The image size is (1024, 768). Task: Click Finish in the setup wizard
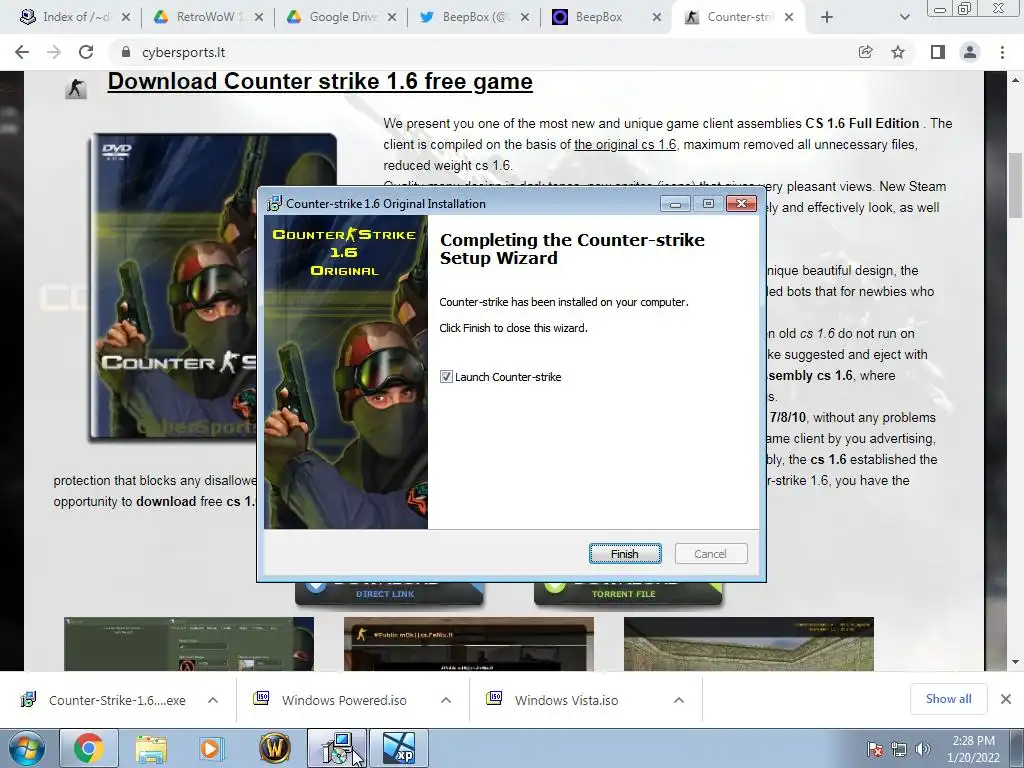[x=625, y=554]
